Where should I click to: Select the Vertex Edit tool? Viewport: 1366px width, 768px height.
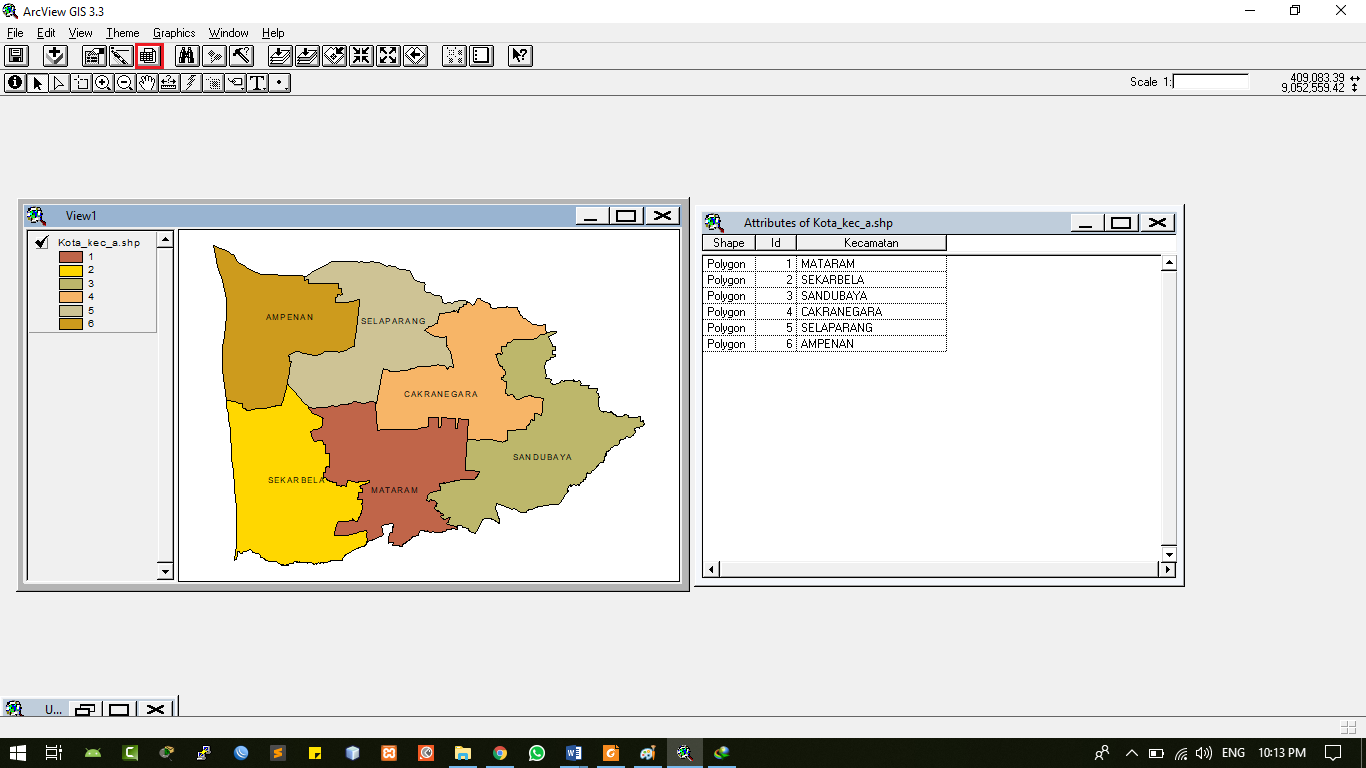(x=59, y=83)
